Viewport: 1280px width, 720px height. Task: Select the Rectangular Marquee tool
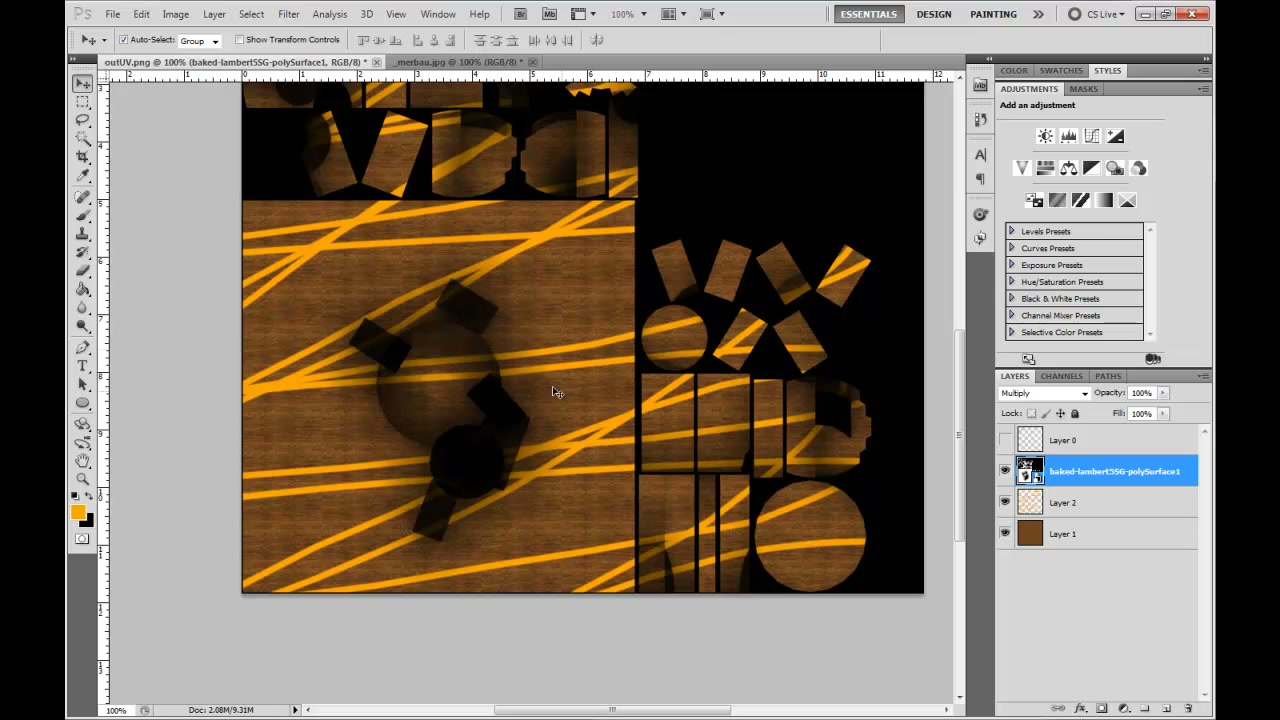[83, 102]
